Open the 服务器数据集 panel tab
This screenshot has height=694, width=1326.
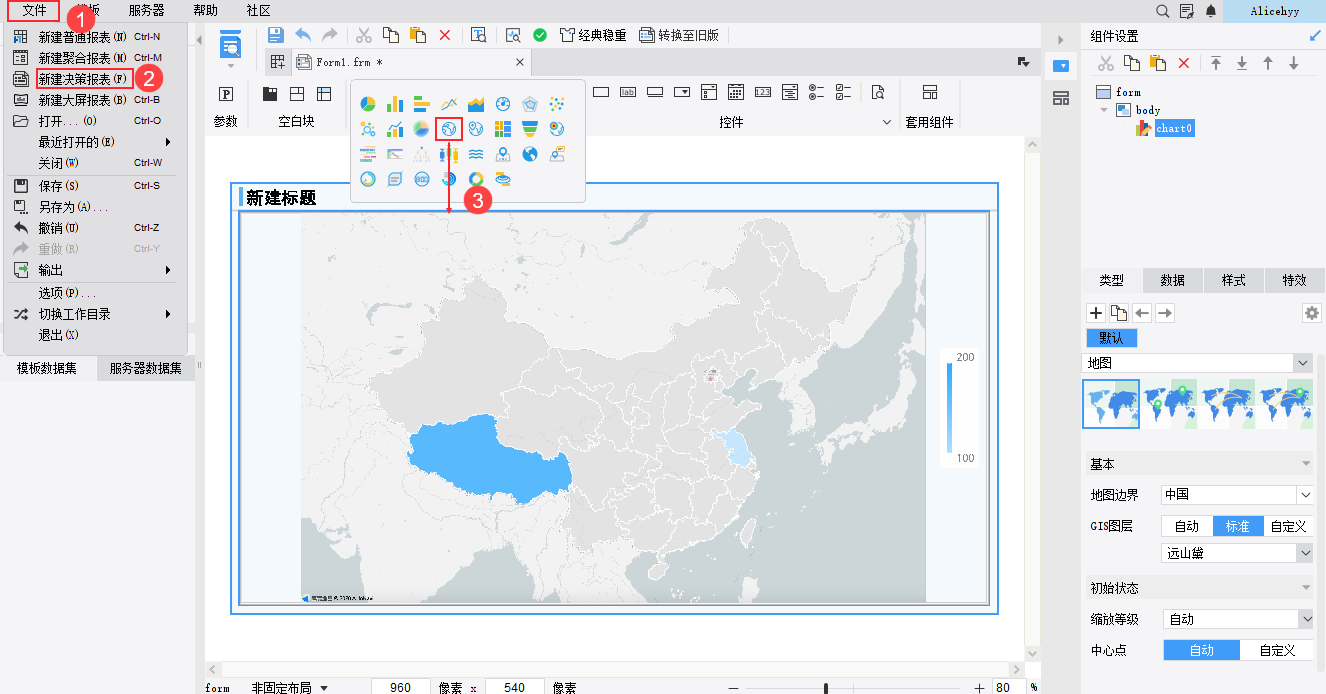point(146,368)
